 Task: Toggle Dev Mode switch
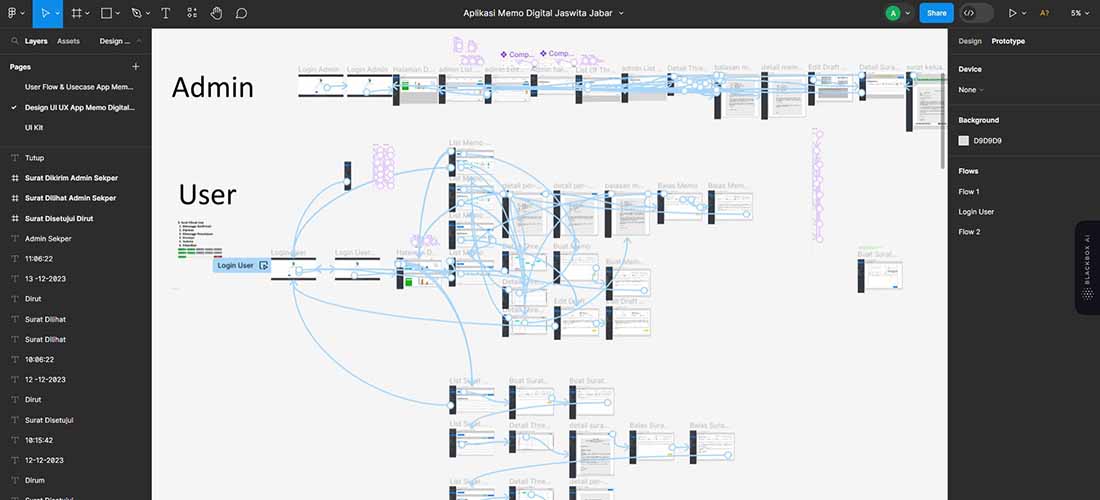click(x=977, y=13)
